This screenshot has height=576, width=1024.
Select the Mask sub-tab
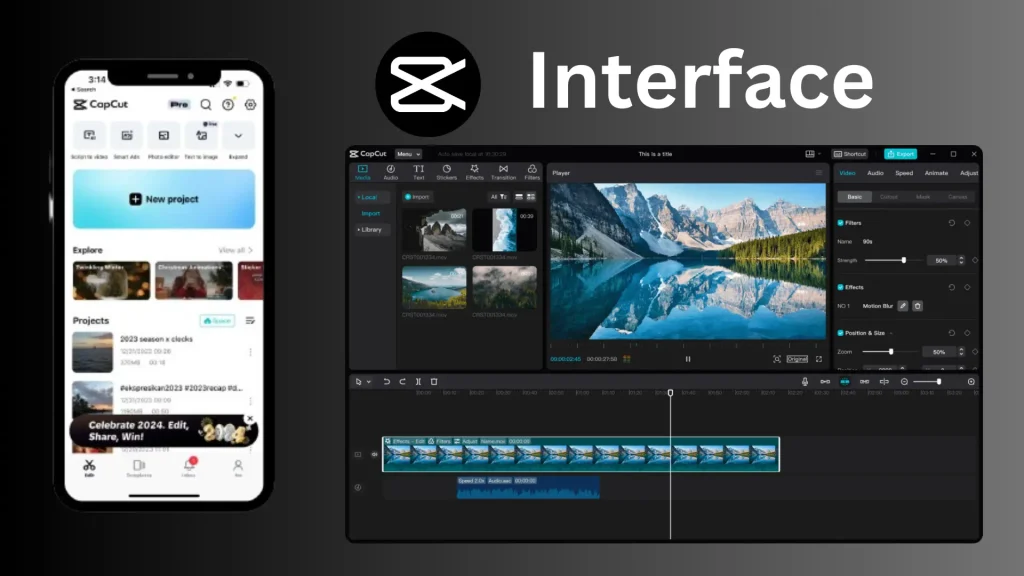coord(923,197)
